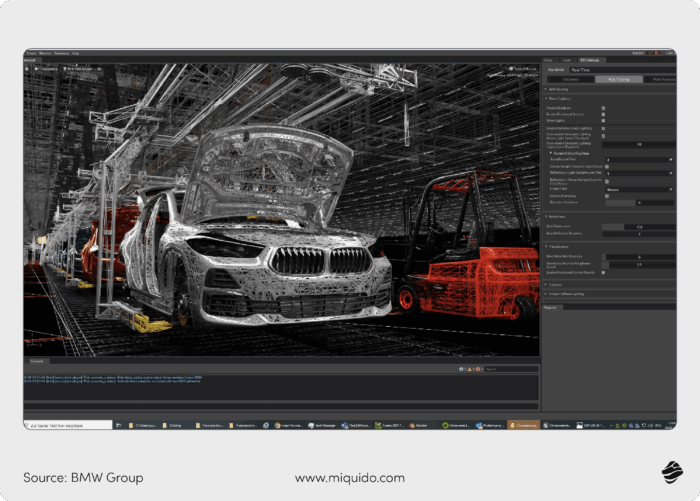Click the highlighted orange taskbar app button
This screenshot has width=700, height=501.
(524, 426)
